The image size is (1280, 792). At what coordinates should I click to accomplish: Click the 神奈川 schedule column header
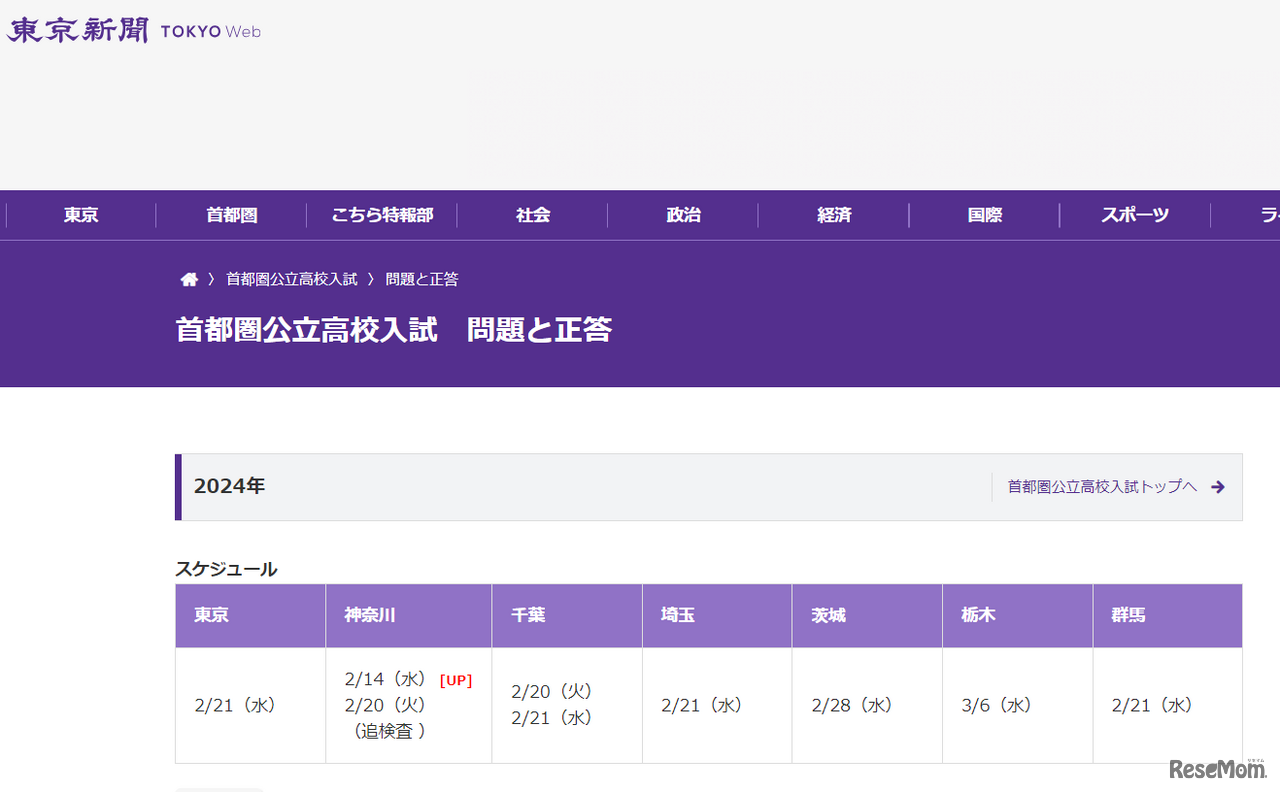click(370, 615)
